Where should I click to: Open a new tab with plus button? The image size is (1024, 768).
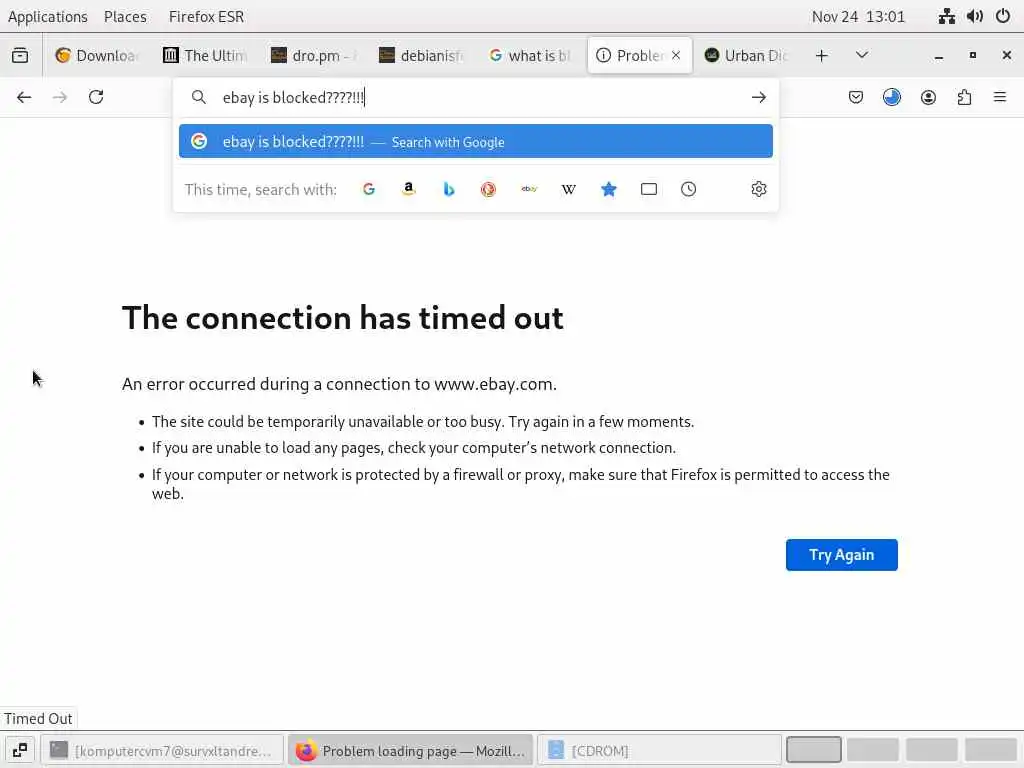coord(822,56)
